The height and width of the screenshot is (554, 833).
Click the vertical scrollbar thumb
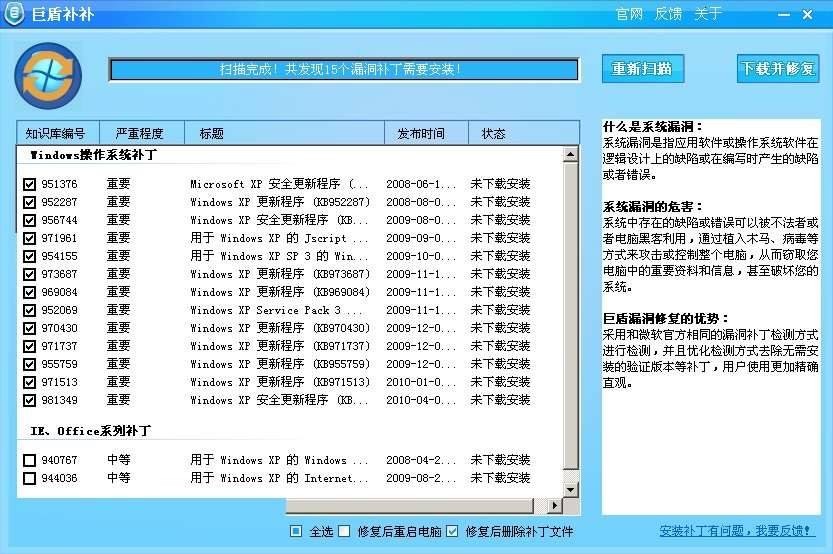571,316
